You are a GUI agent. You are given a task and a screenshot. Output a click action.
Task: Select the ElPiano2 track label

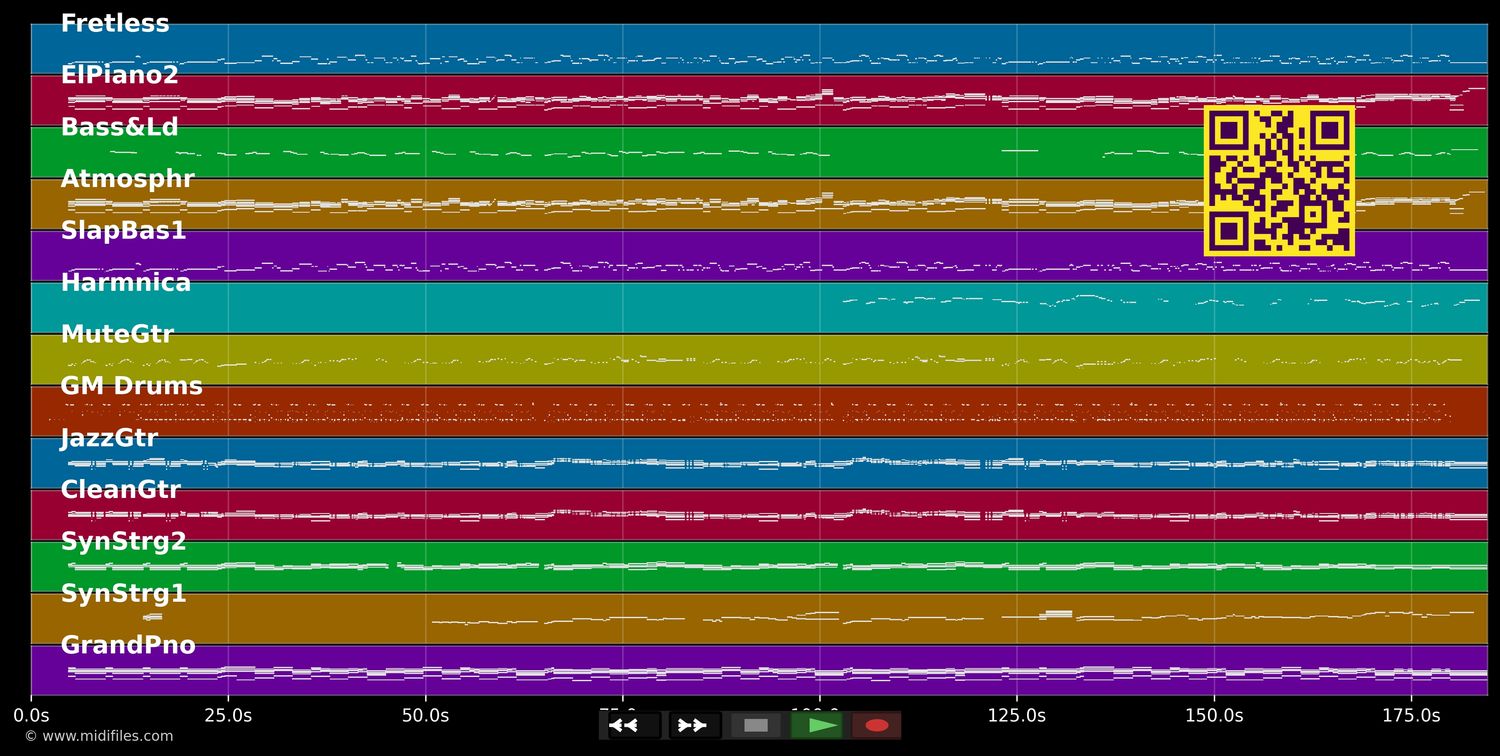119,75
